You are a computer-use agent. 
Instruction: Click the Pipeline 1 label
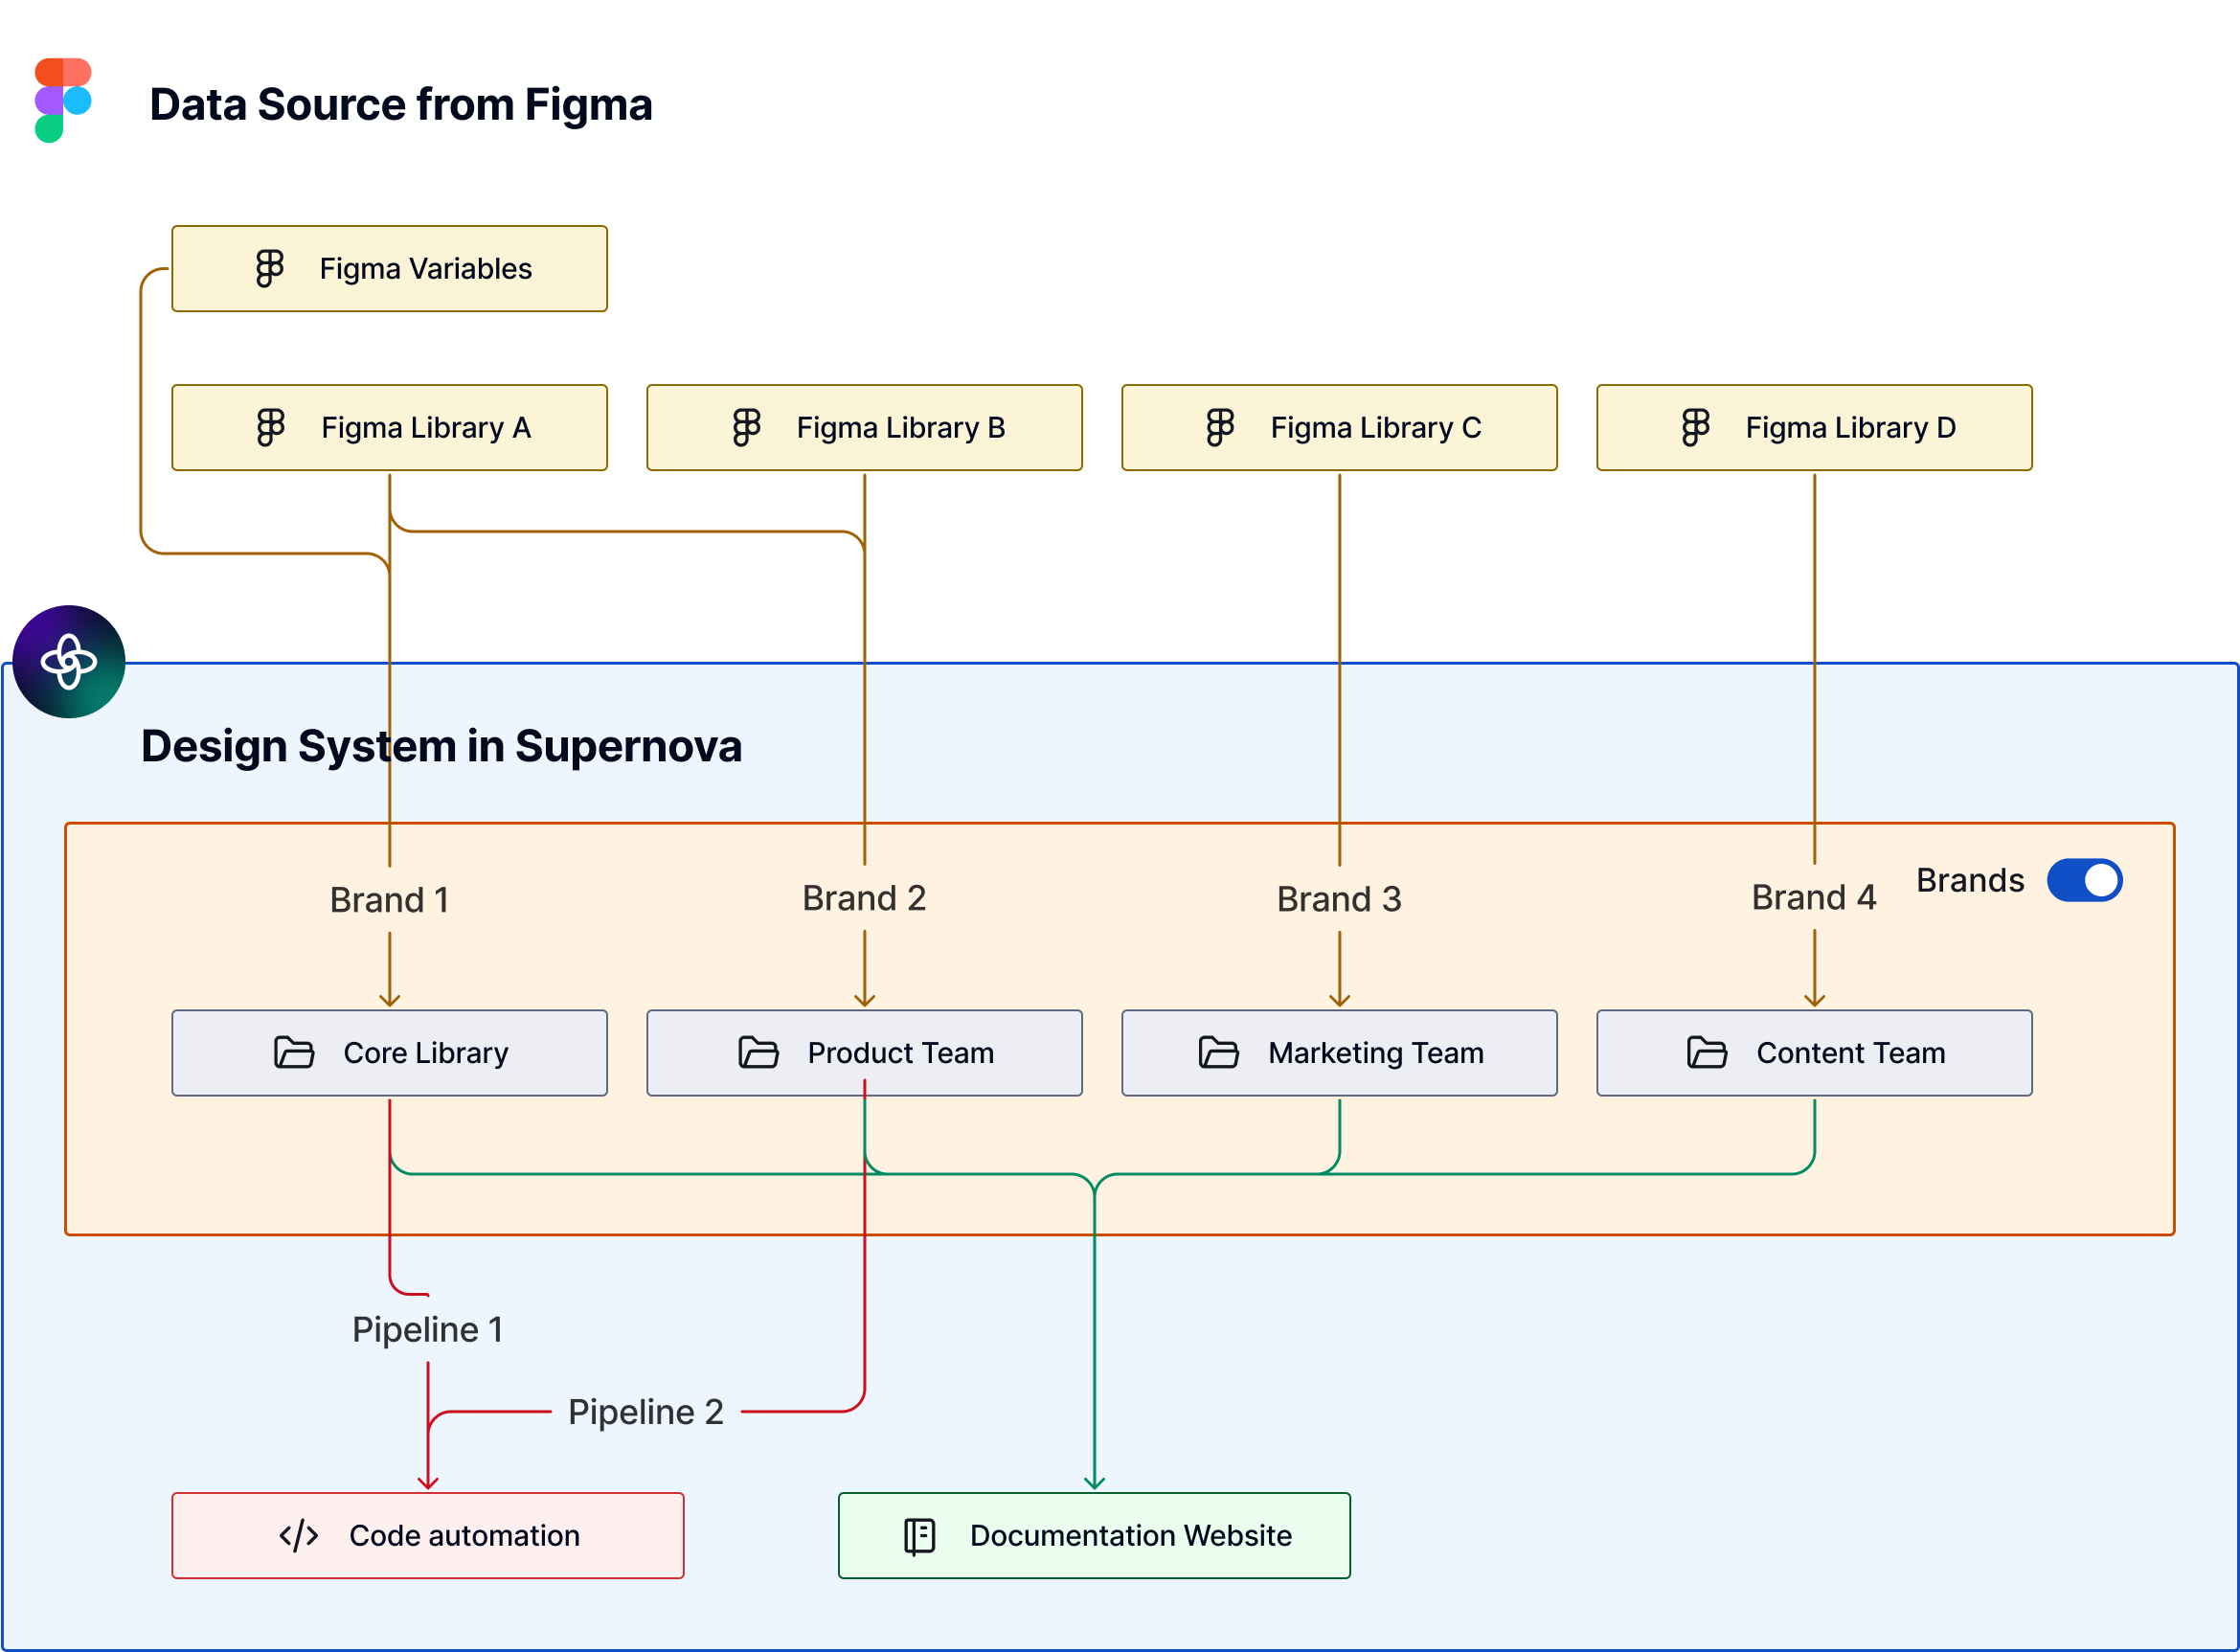coord(427,1330)
